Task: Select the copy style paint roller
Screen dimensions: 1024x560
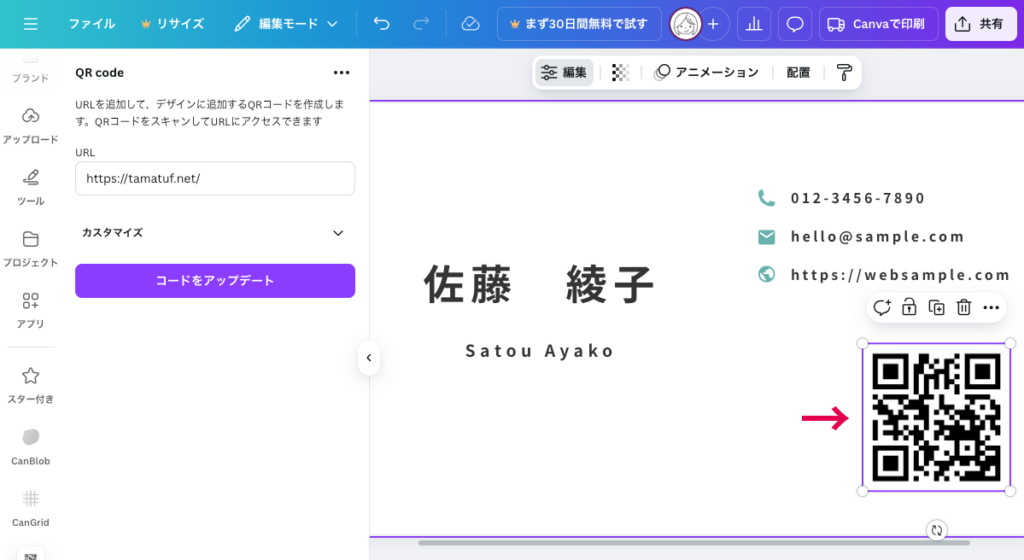Action: (844, 72)
